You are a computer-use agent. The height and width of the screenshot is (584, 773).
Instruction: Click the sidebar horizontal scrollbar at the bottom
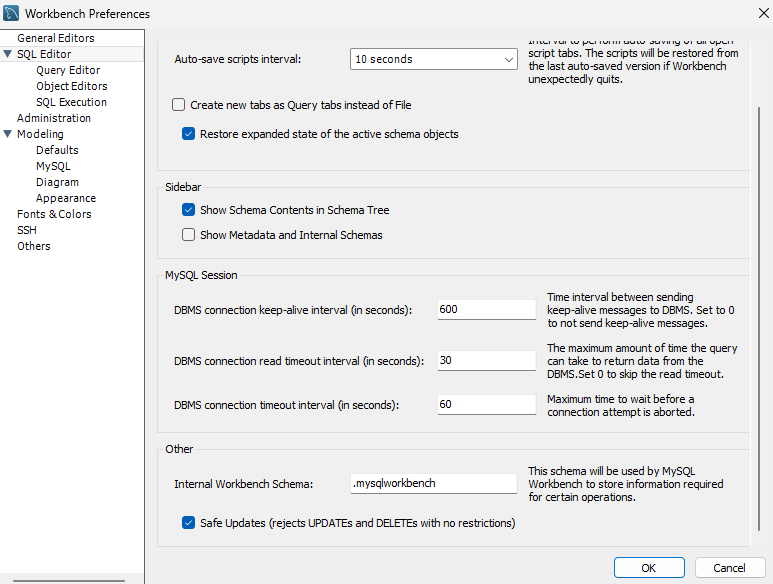click(x=69, y=581)
